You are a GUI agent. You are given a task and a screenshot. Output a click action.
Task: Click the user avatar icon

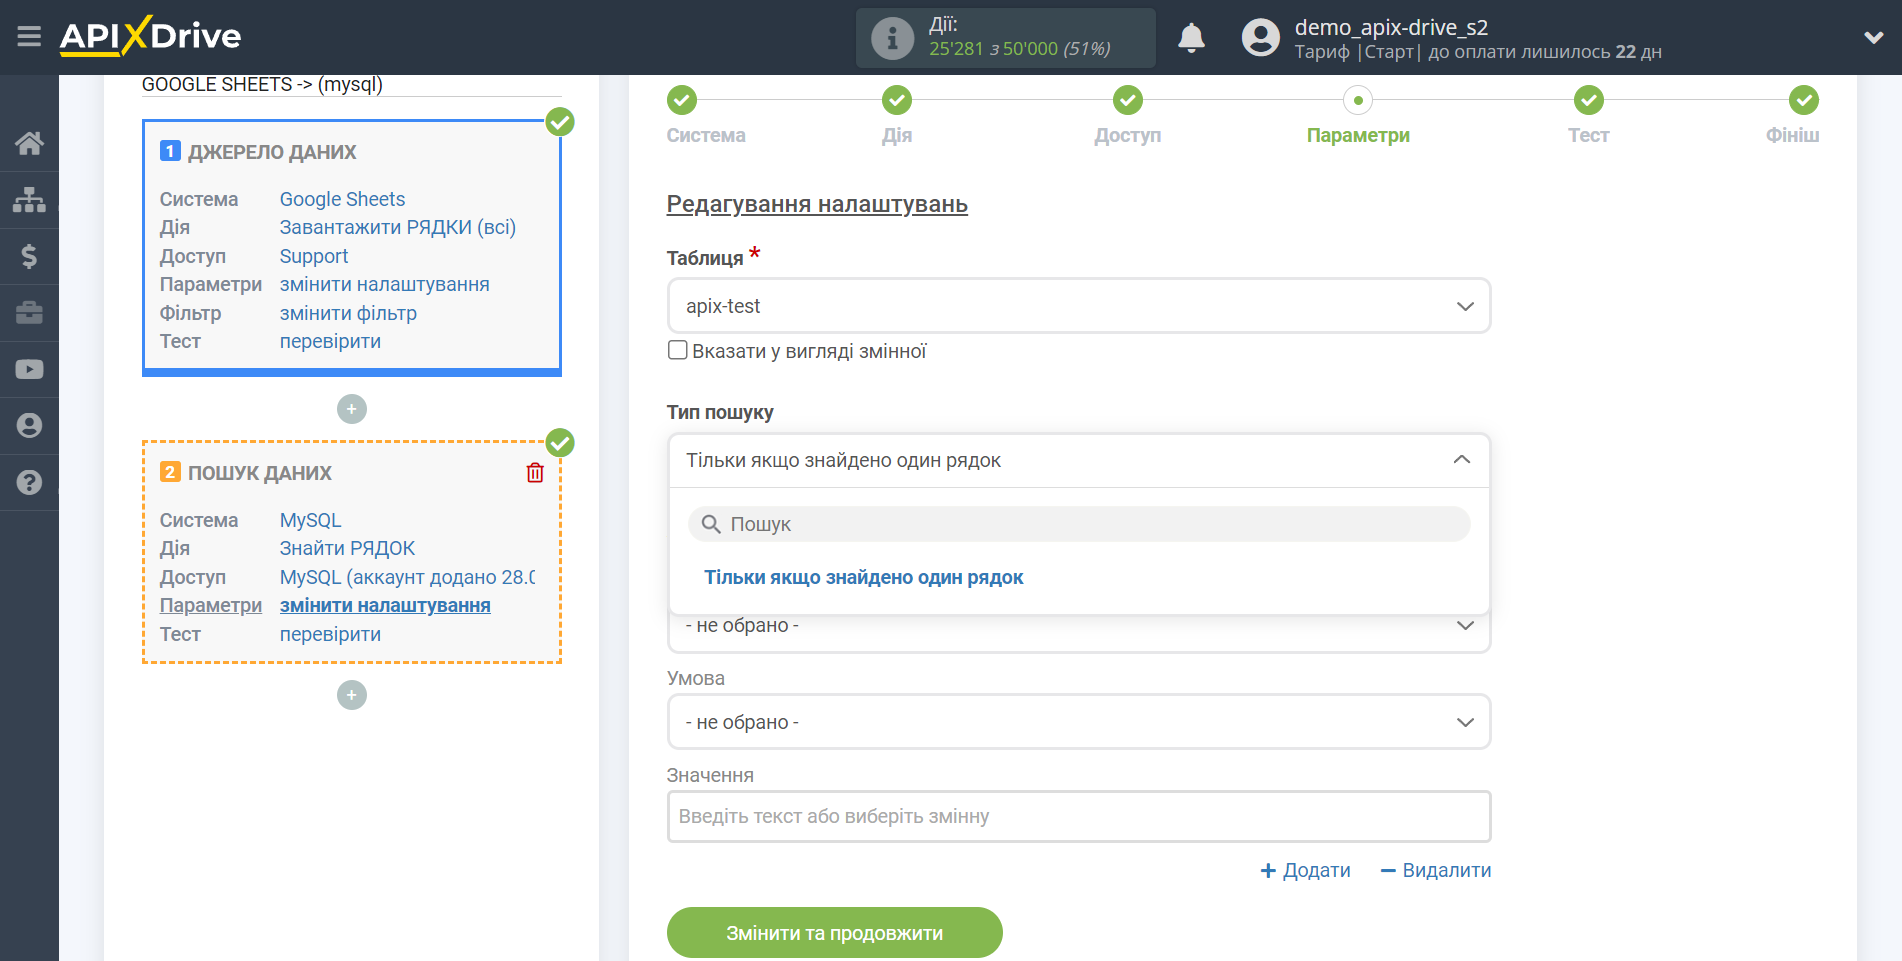[1260, 38]
